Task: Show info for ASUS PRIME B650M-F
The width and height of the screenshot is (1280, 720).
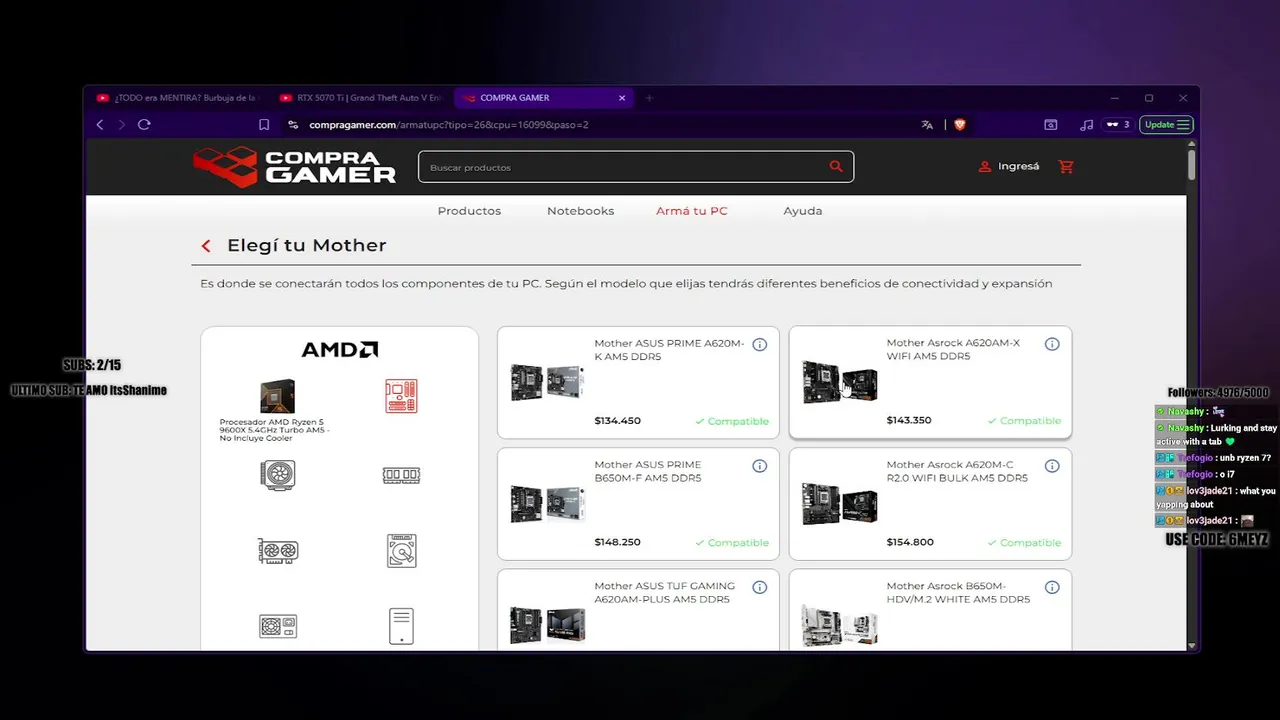Action: point(759,466)
